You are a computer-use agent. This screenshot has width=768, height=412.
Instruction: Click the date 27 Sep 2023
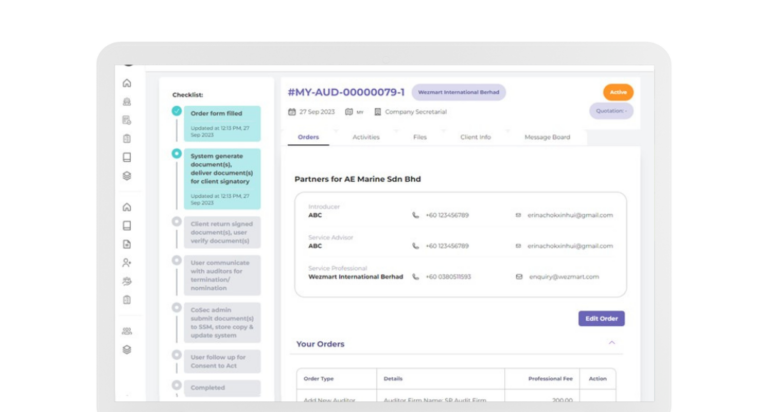[317, 112]
